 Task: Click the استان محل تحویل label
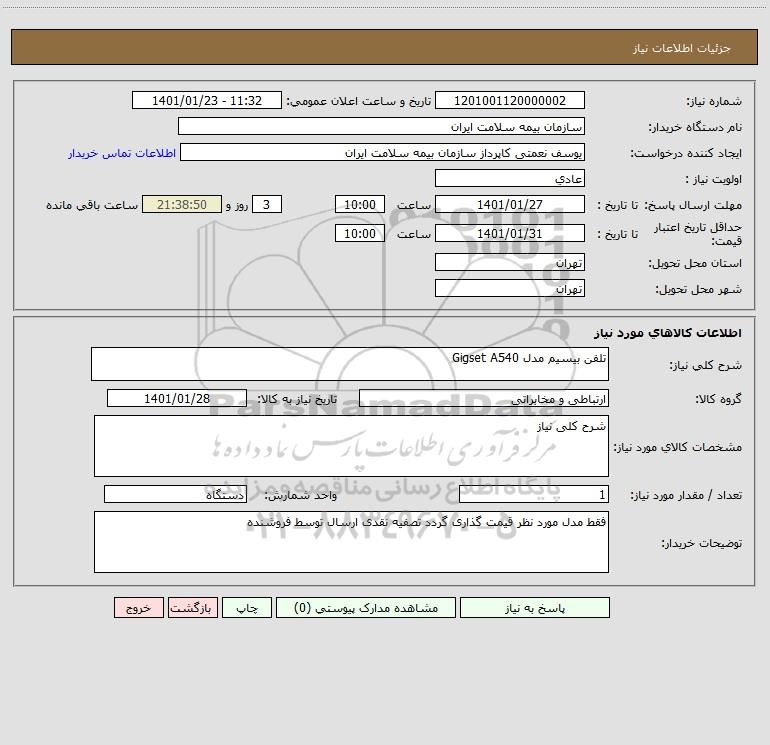click(695, 263)
